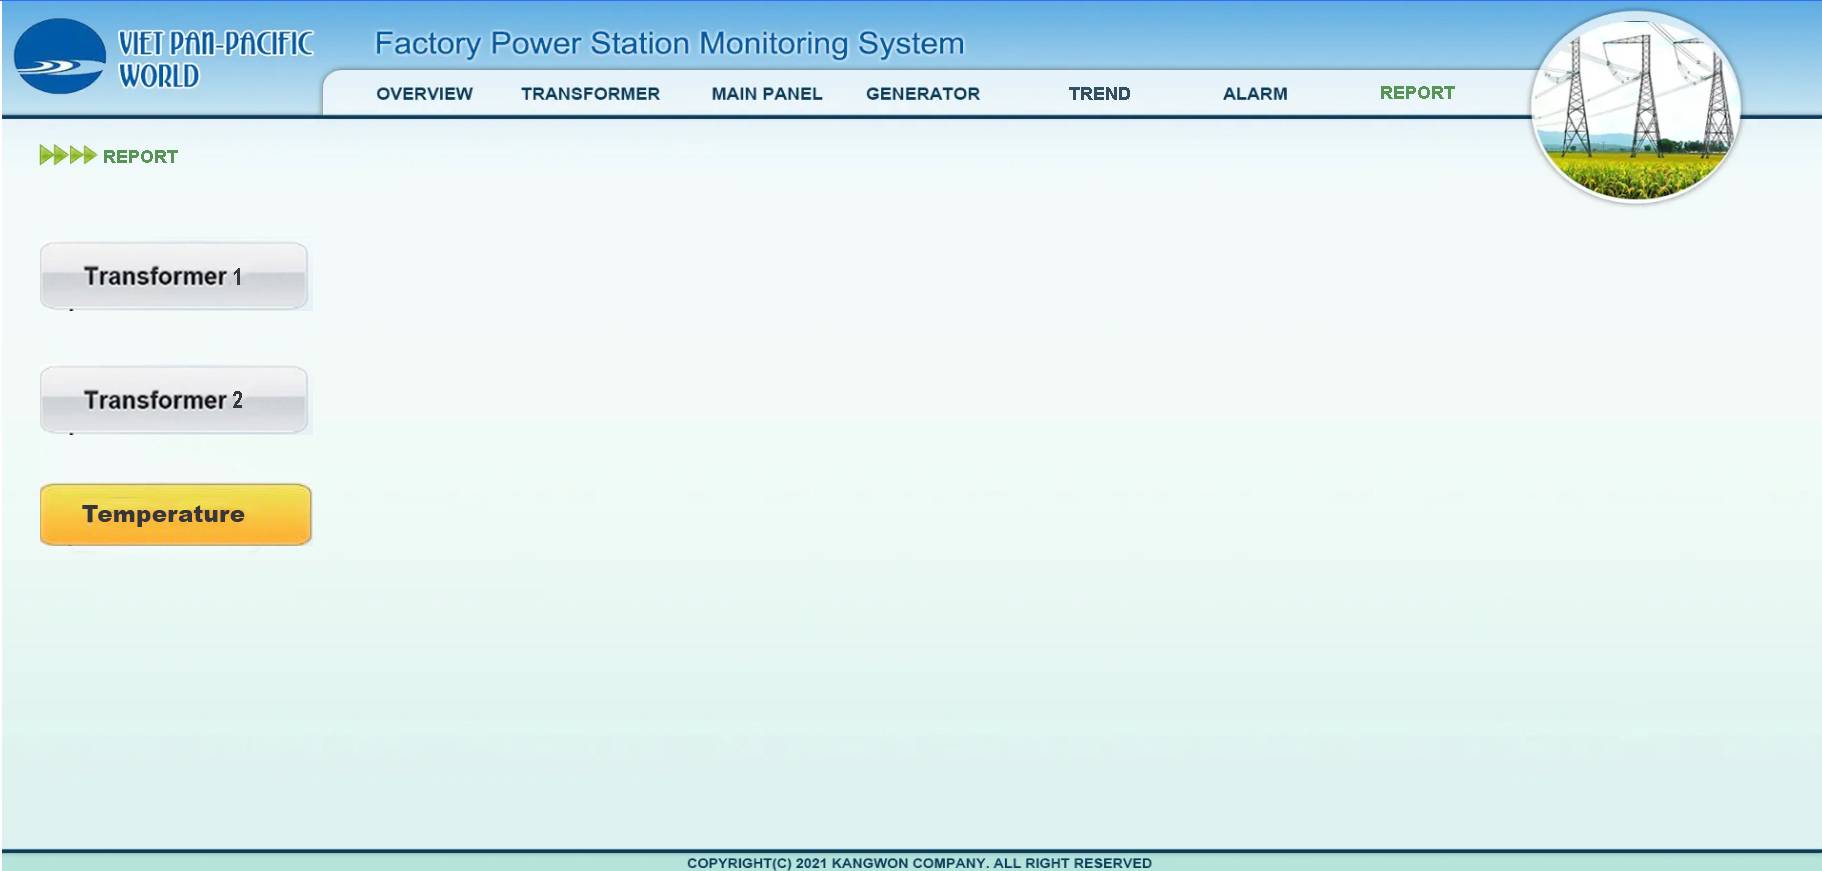The width and height of the screenshot is (1822, 871).
Task: View the ALARM tab
Action: [x=1254, y=94]
